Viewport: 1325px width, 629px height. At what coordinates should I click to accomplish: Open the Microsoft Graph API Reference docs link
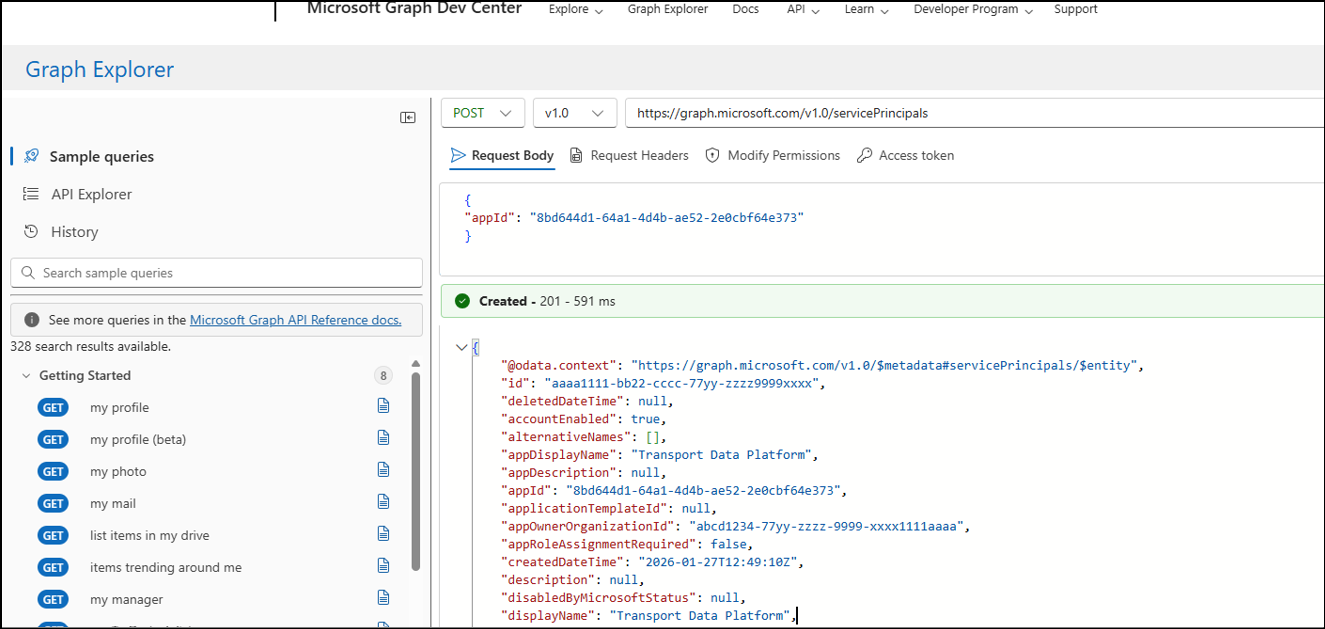pyautogui.click(x=295, y=319)
